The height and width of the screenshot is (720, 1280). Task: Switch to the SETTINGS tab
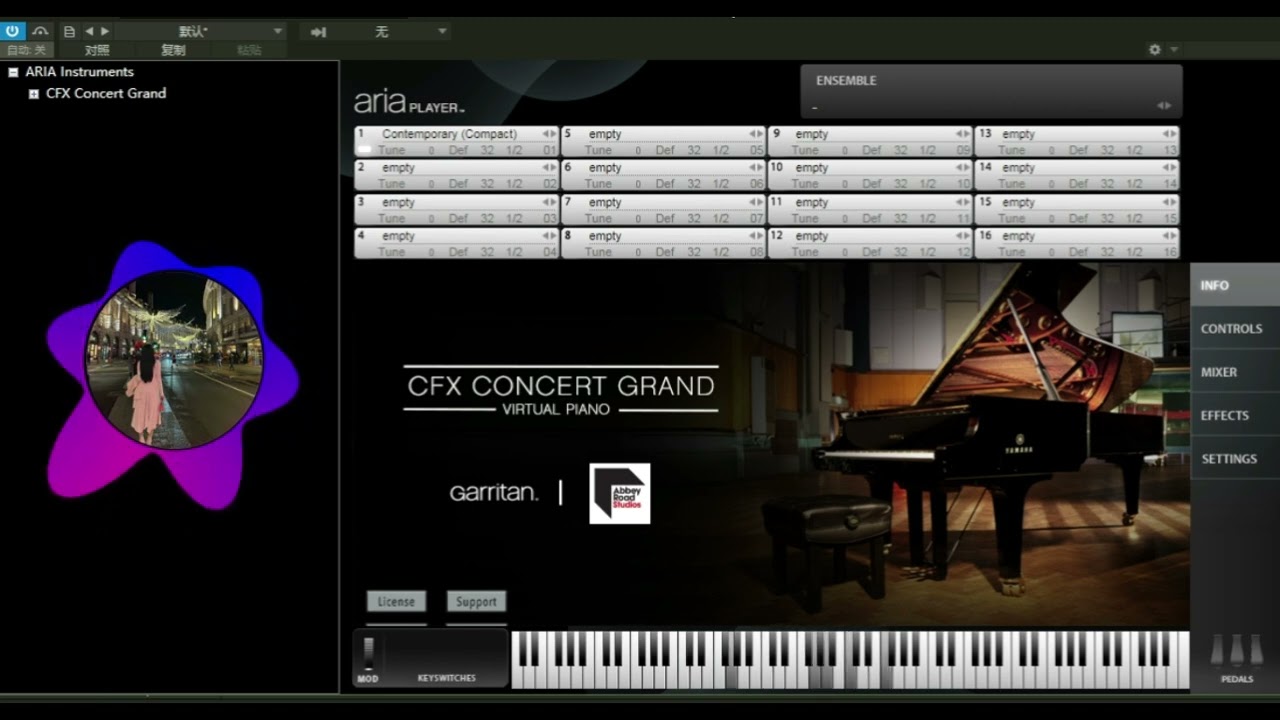pos(1235,458)
